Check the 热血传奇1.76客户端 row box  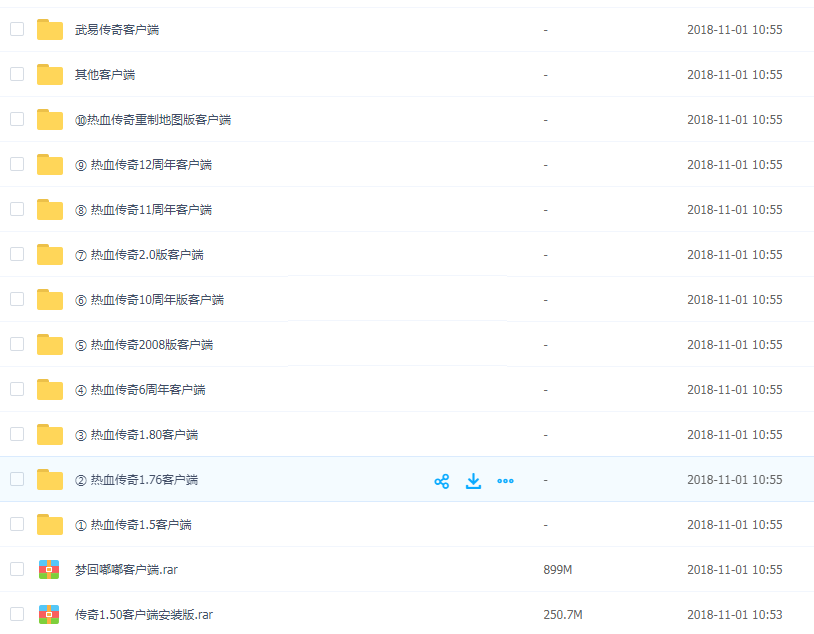pos(17,479)
